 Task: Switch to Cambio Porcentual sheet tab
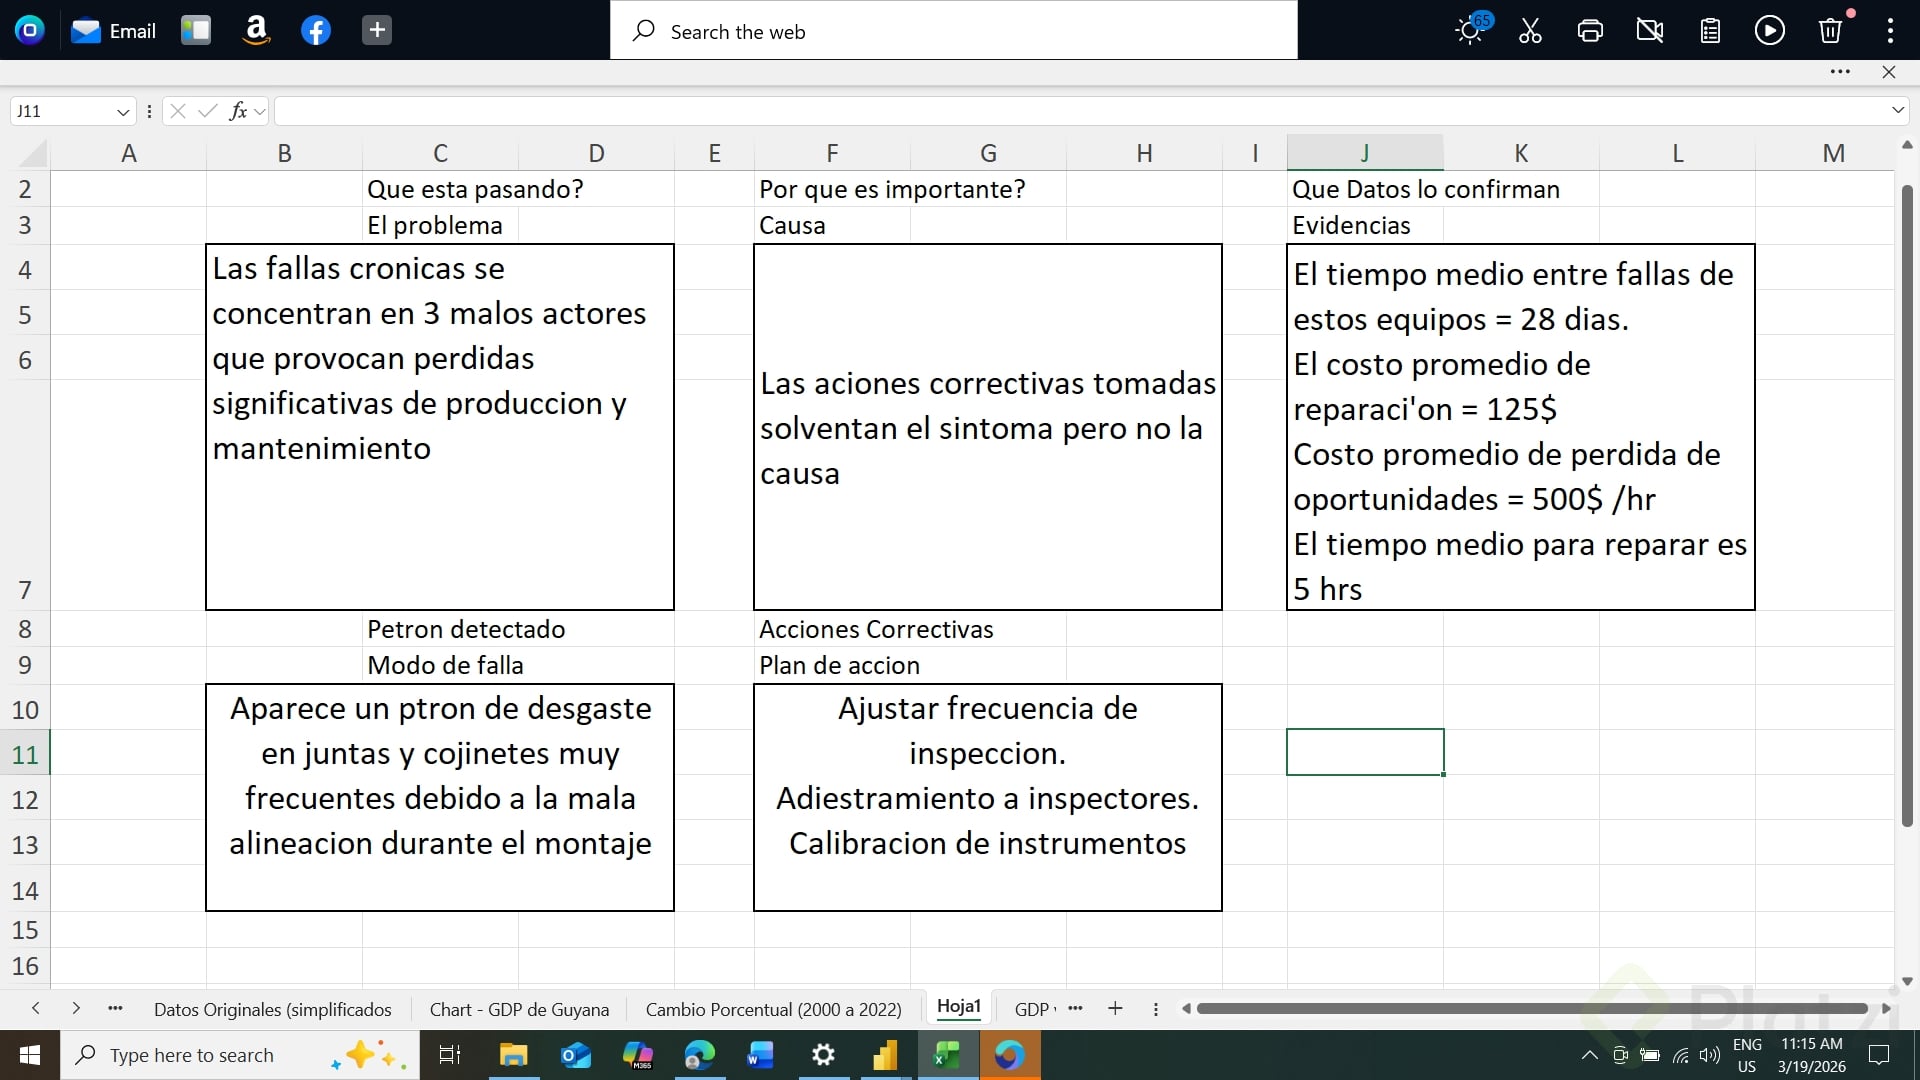coord(773,1009)
